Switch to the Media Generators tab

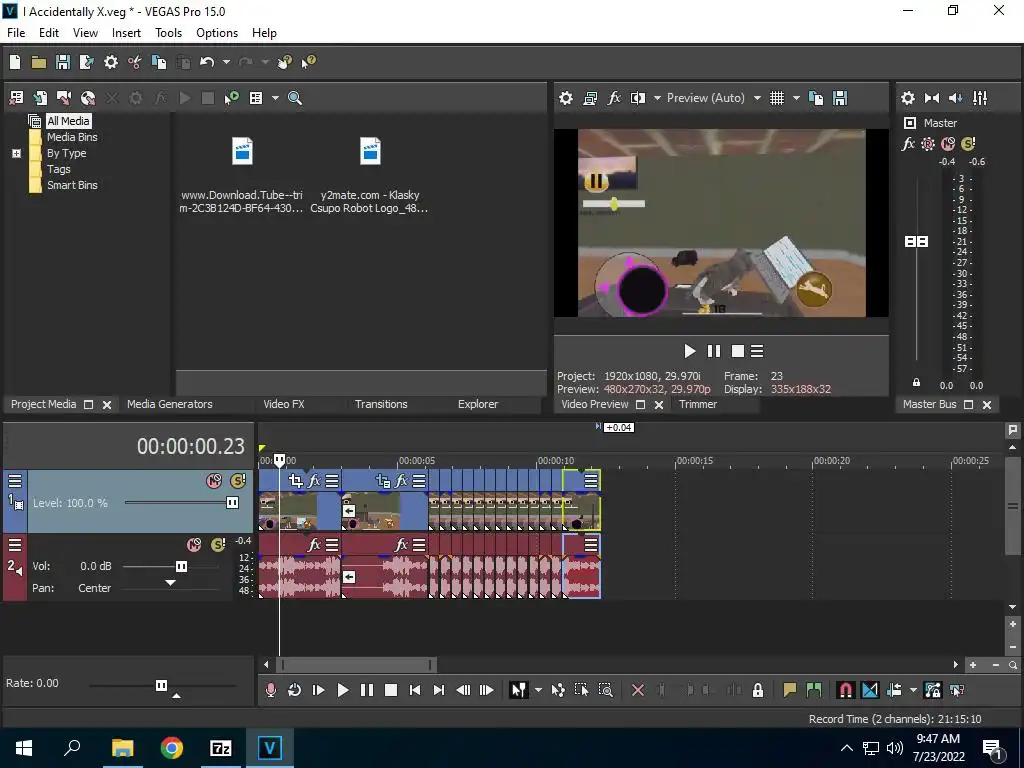[x=170, y=404]
